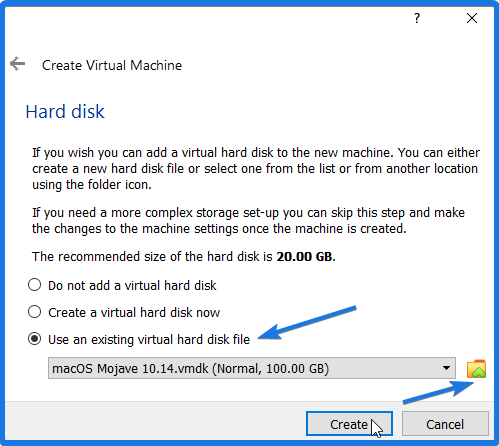Close the Create Virtual Machine dialog
The width and height of the screenshot is (499, 446).
472,18
